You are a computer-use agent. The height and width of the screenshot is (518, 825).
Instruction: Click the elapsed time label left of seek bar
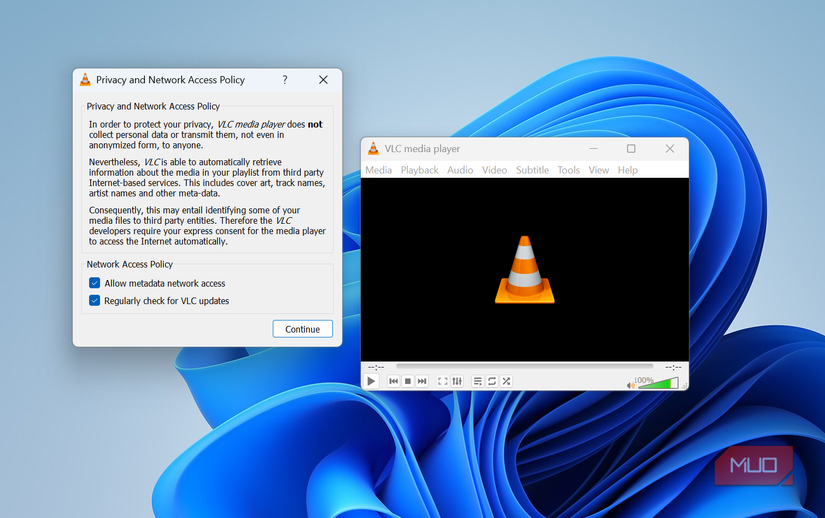[376, 367]
